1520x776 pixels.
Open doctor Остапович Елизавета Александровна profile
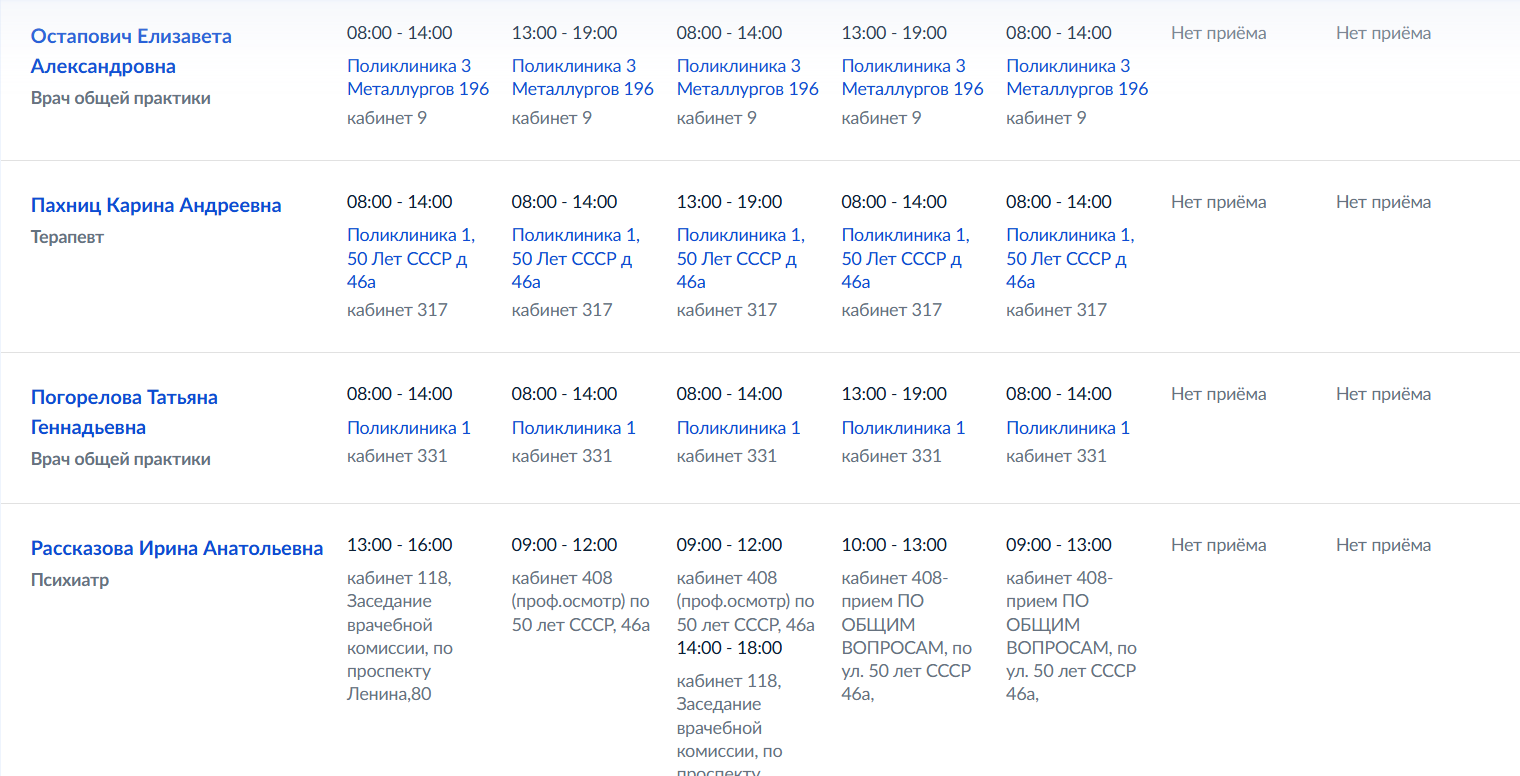tap(131, 51)
